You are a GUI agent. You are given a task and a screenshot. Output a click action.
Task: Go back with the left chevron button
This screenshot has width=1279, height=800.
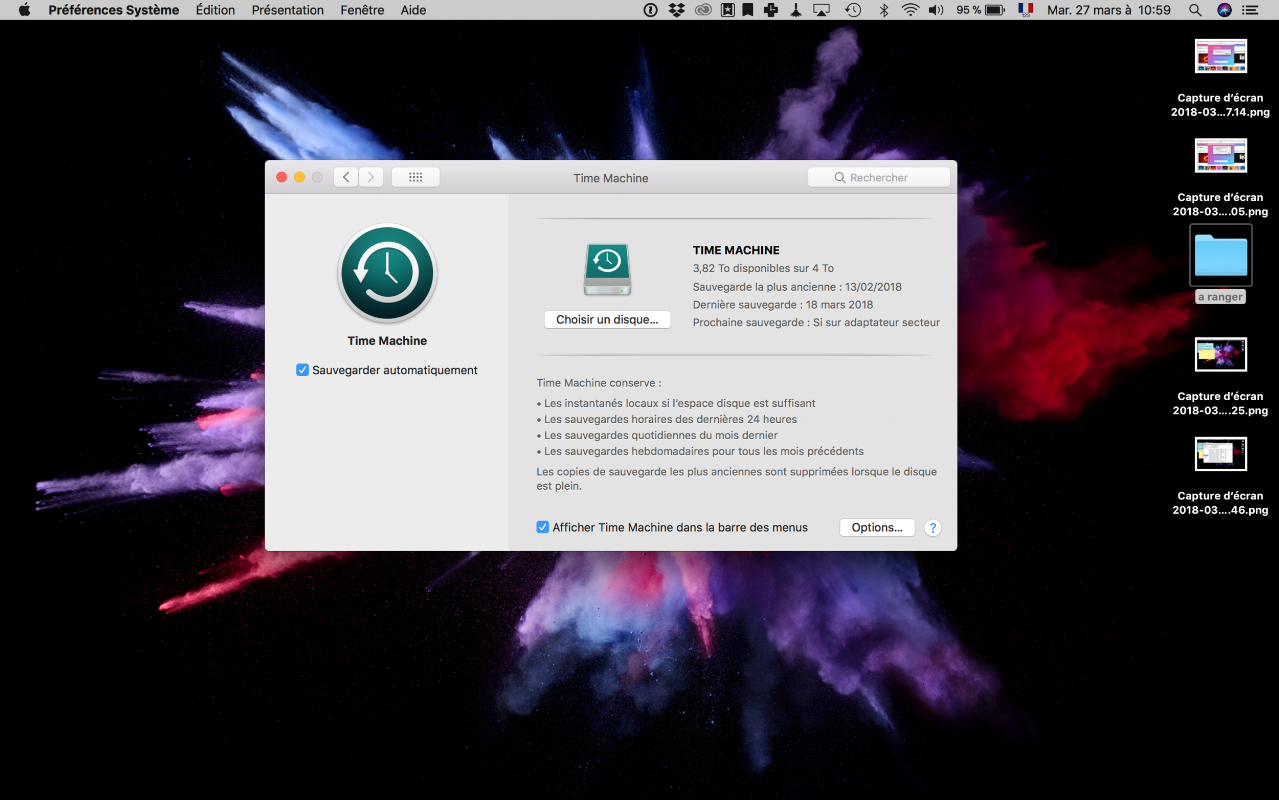pos(346,177)
